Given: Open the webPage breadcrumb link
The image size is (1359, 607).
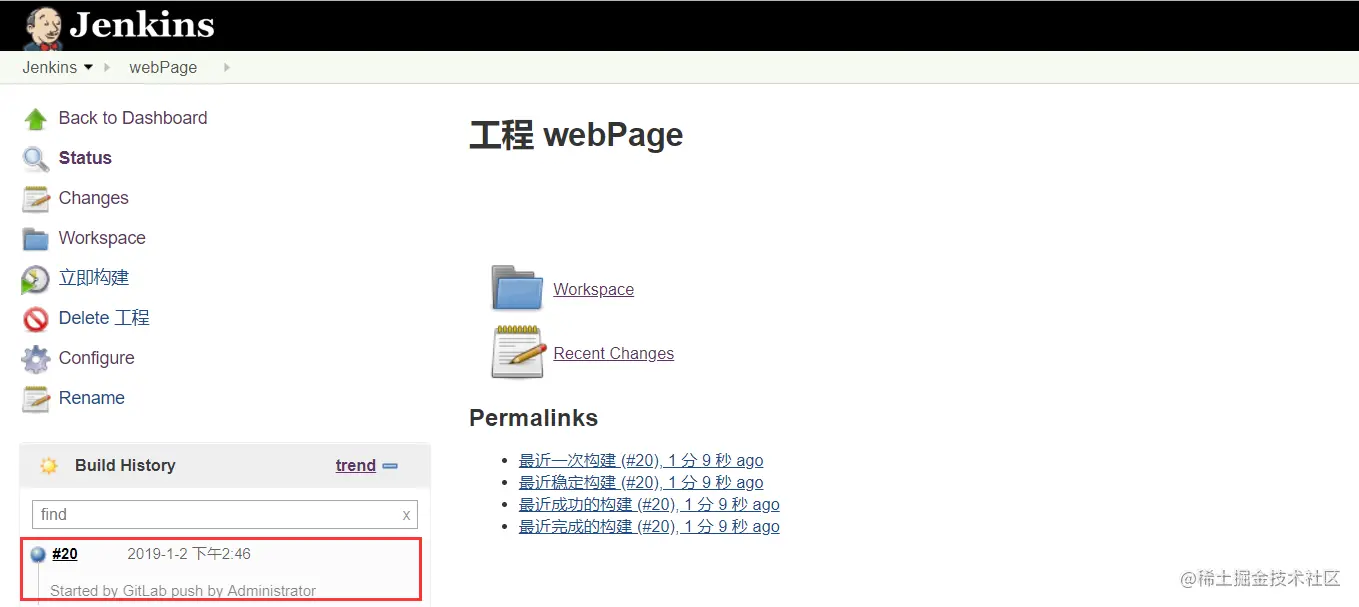Looking at the screenshot, I should (163, 67).
